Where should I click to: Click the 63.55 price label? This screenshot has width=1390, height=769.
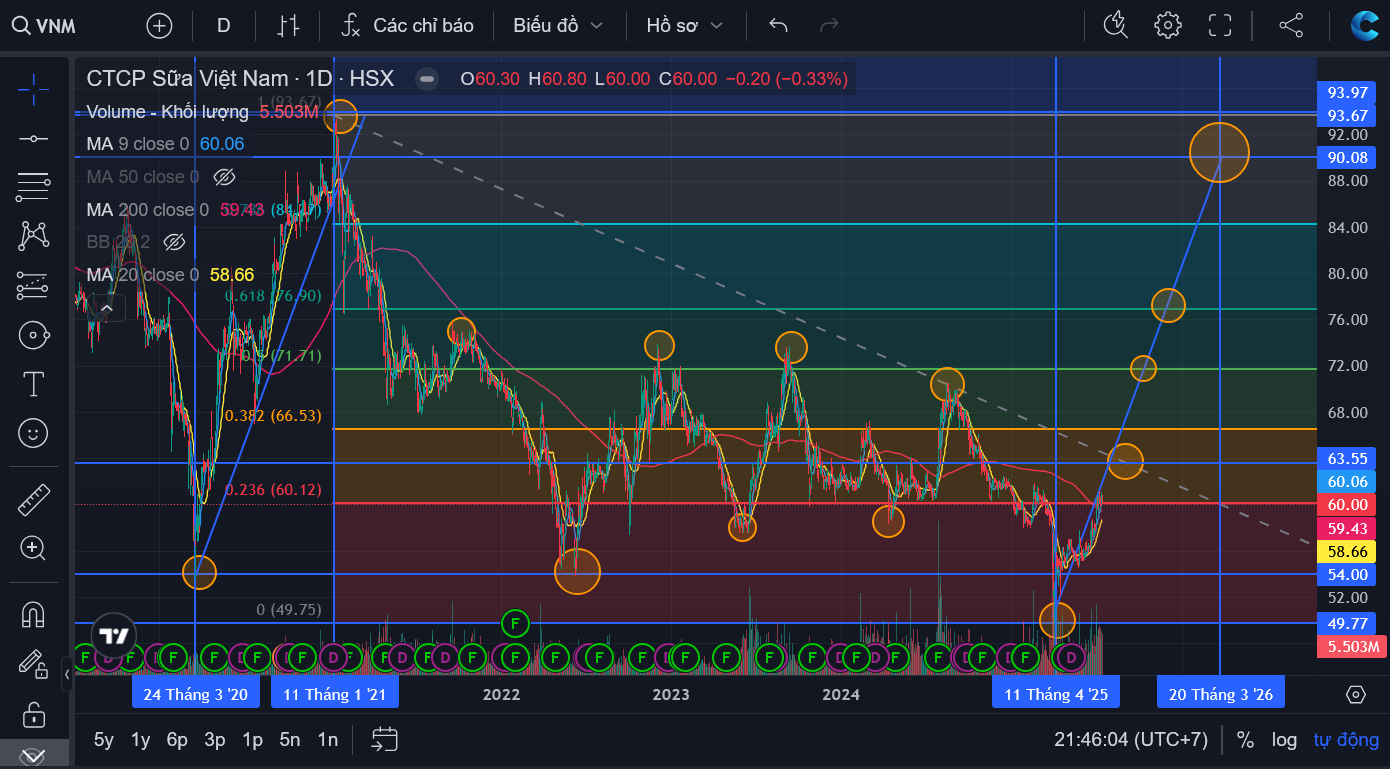coord(1347,459)
